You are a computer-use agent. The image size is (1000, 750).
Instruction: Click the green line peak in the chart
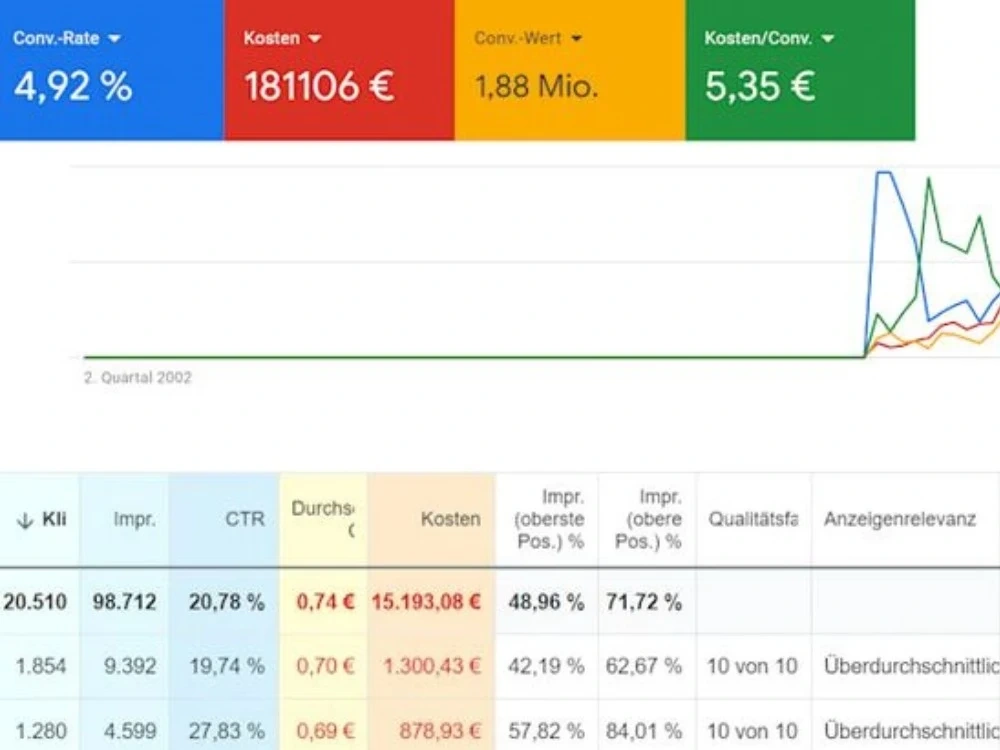pyautogui.click(x=929, y=180)
